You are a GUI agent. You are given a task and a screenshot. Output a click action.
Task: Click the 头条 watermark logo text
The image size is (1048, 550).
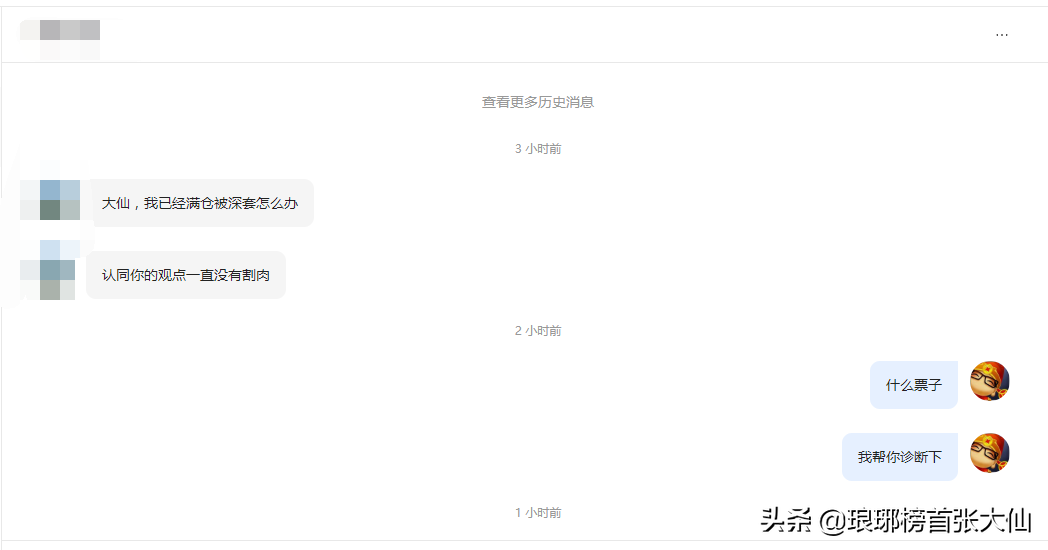[787, 521]
